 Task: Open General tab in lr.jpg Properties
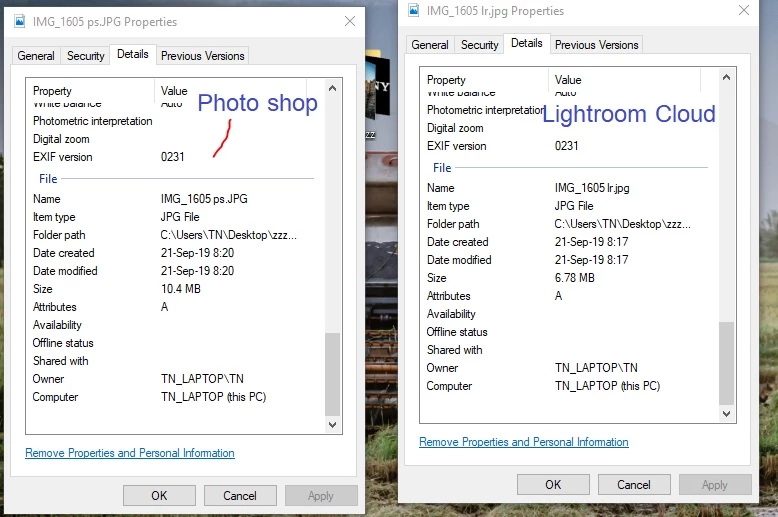430,45
